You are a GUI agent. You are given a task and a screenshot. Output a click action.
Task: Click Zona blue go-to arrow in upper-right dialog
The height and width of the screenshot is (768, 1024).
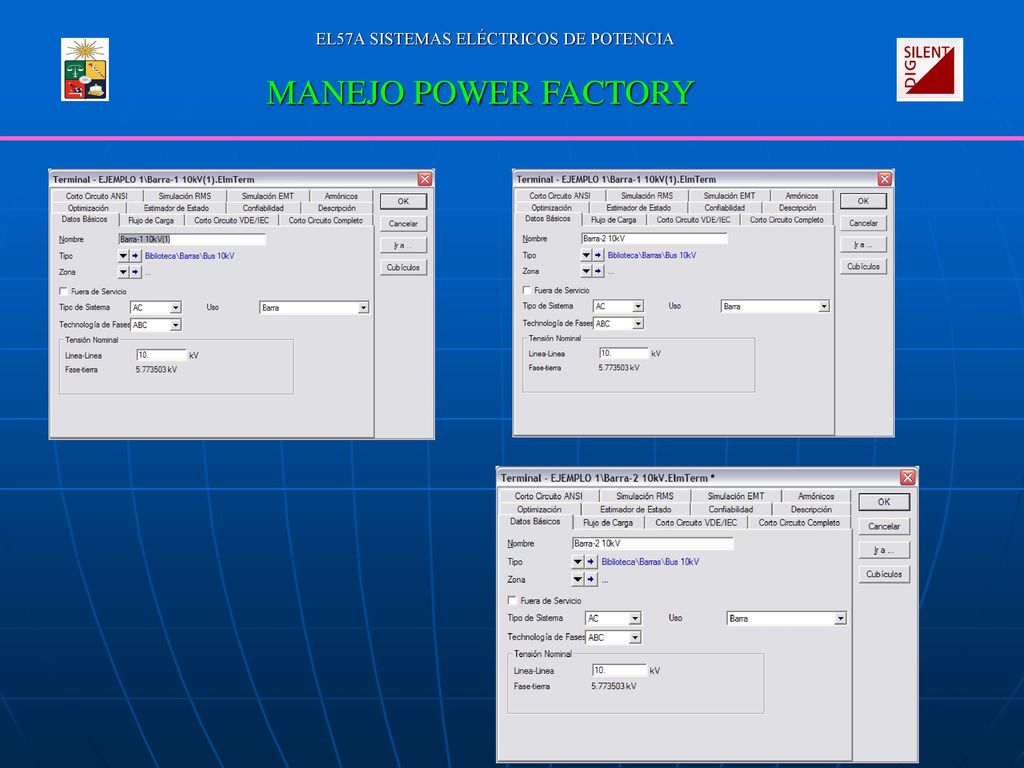tap(598, 271)
